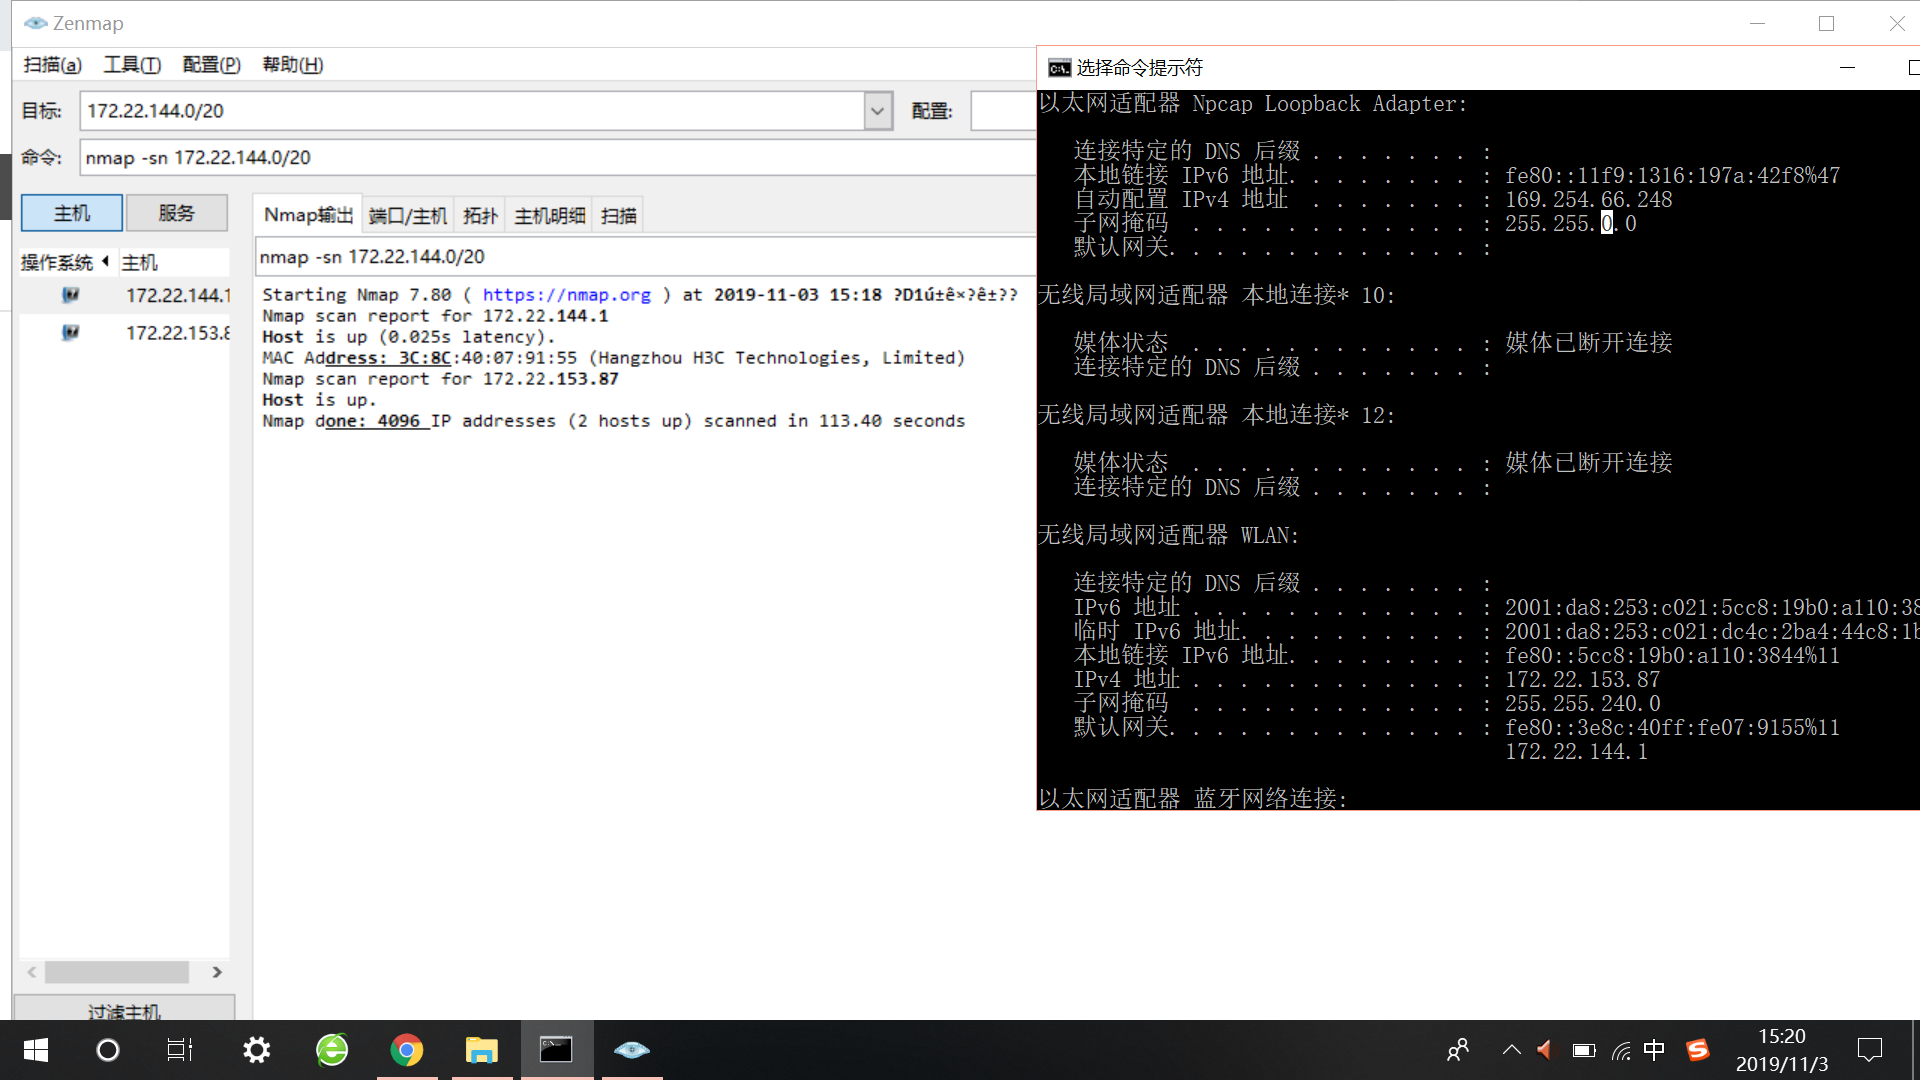
Task: Toggle the 主机 hosts view button
Action: (x=72, y=213)
